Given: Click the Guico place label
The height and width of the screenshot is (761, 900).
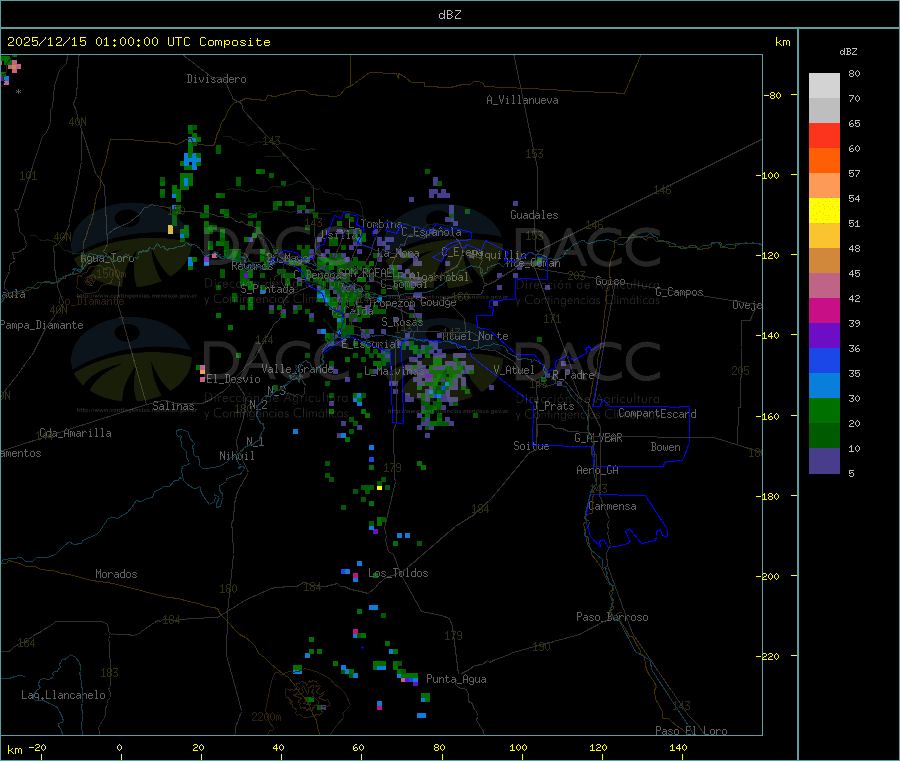Looking at the screenshot, I should point(610,281).
